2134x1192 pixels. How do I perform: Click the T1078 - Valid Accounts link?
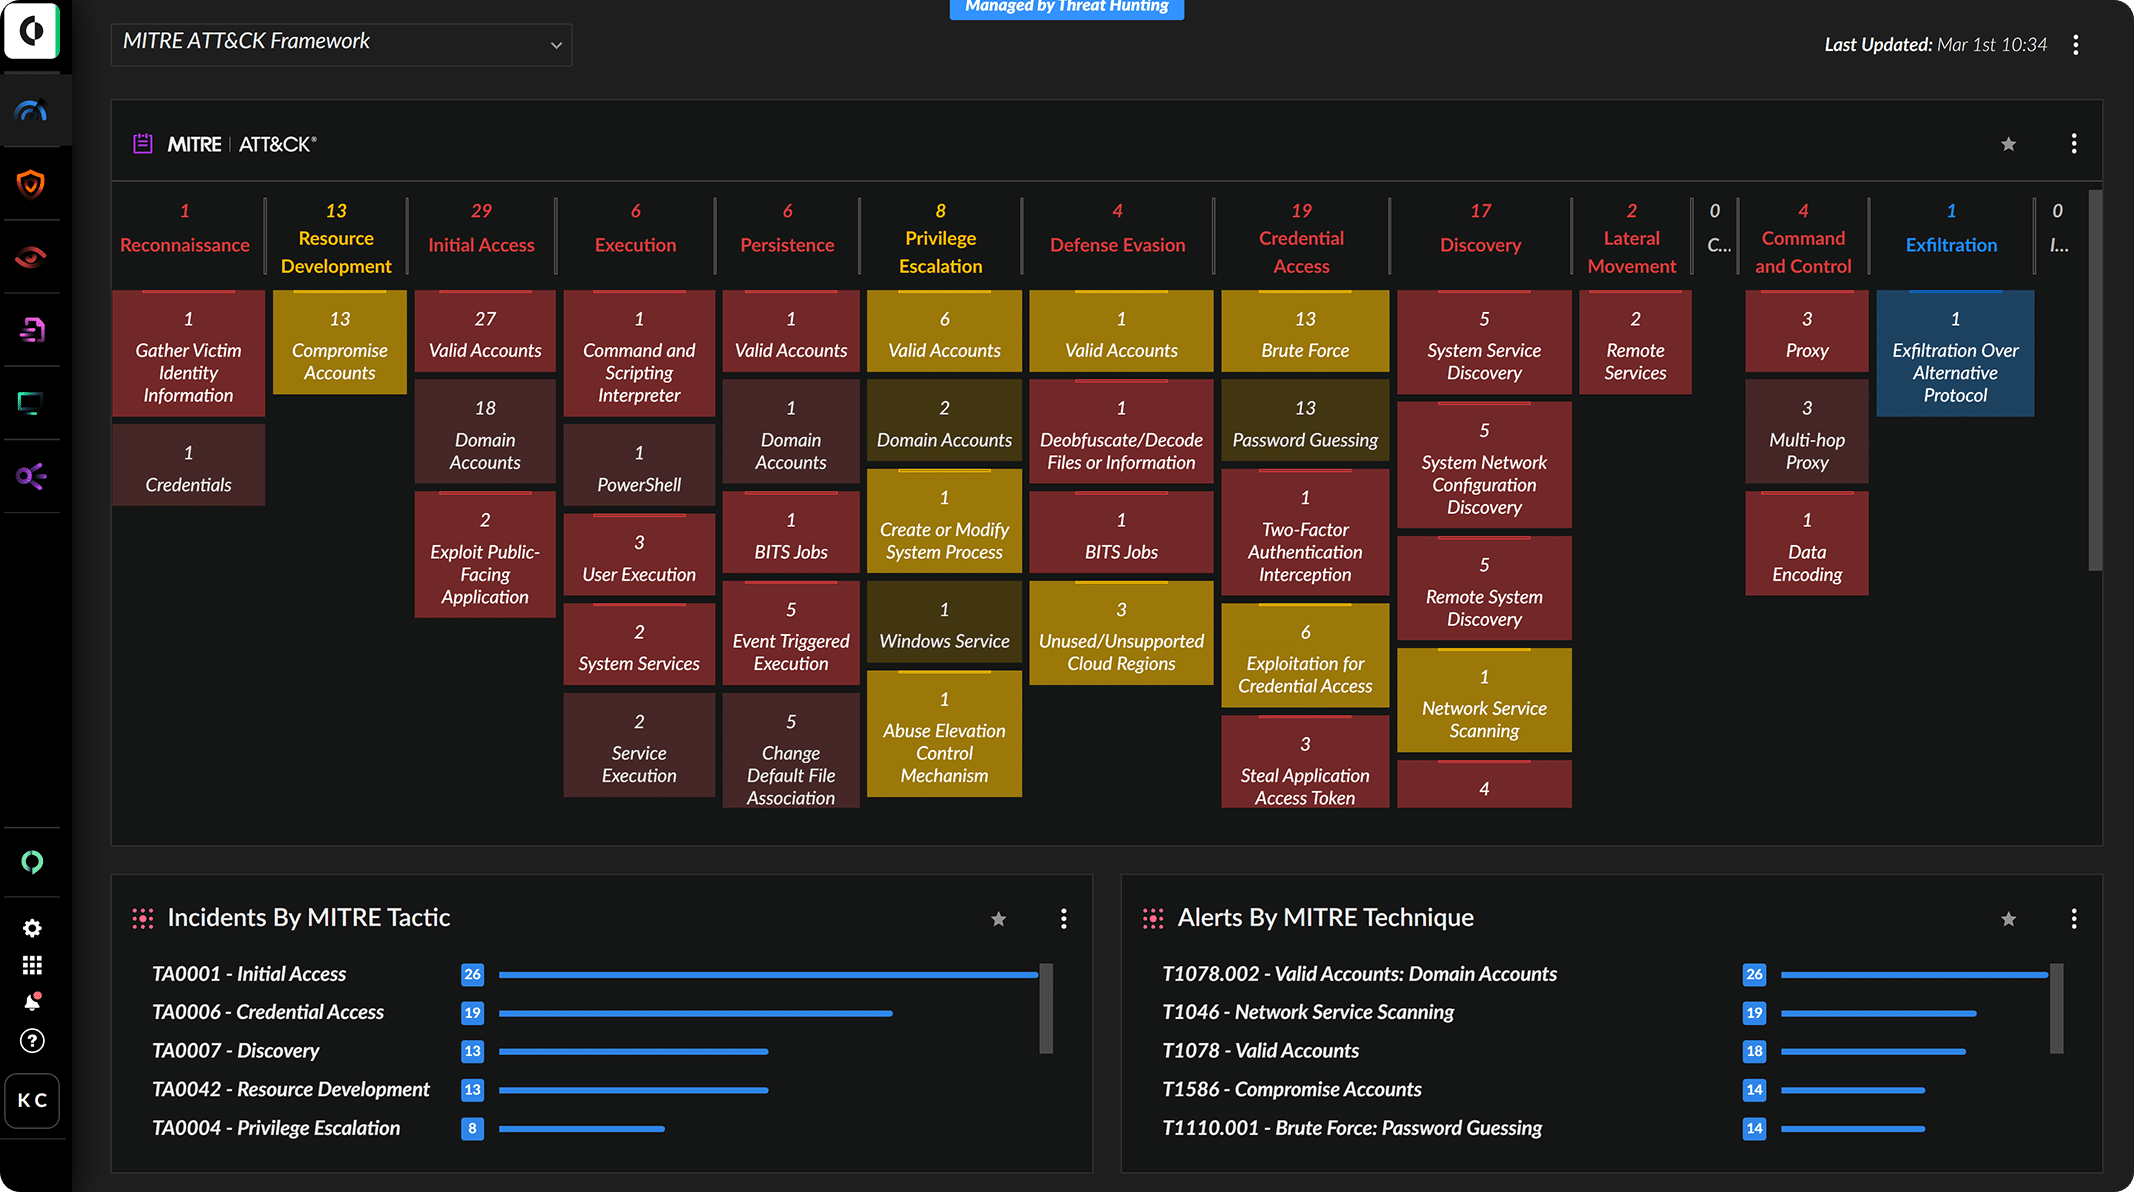coord(1260,1051)
